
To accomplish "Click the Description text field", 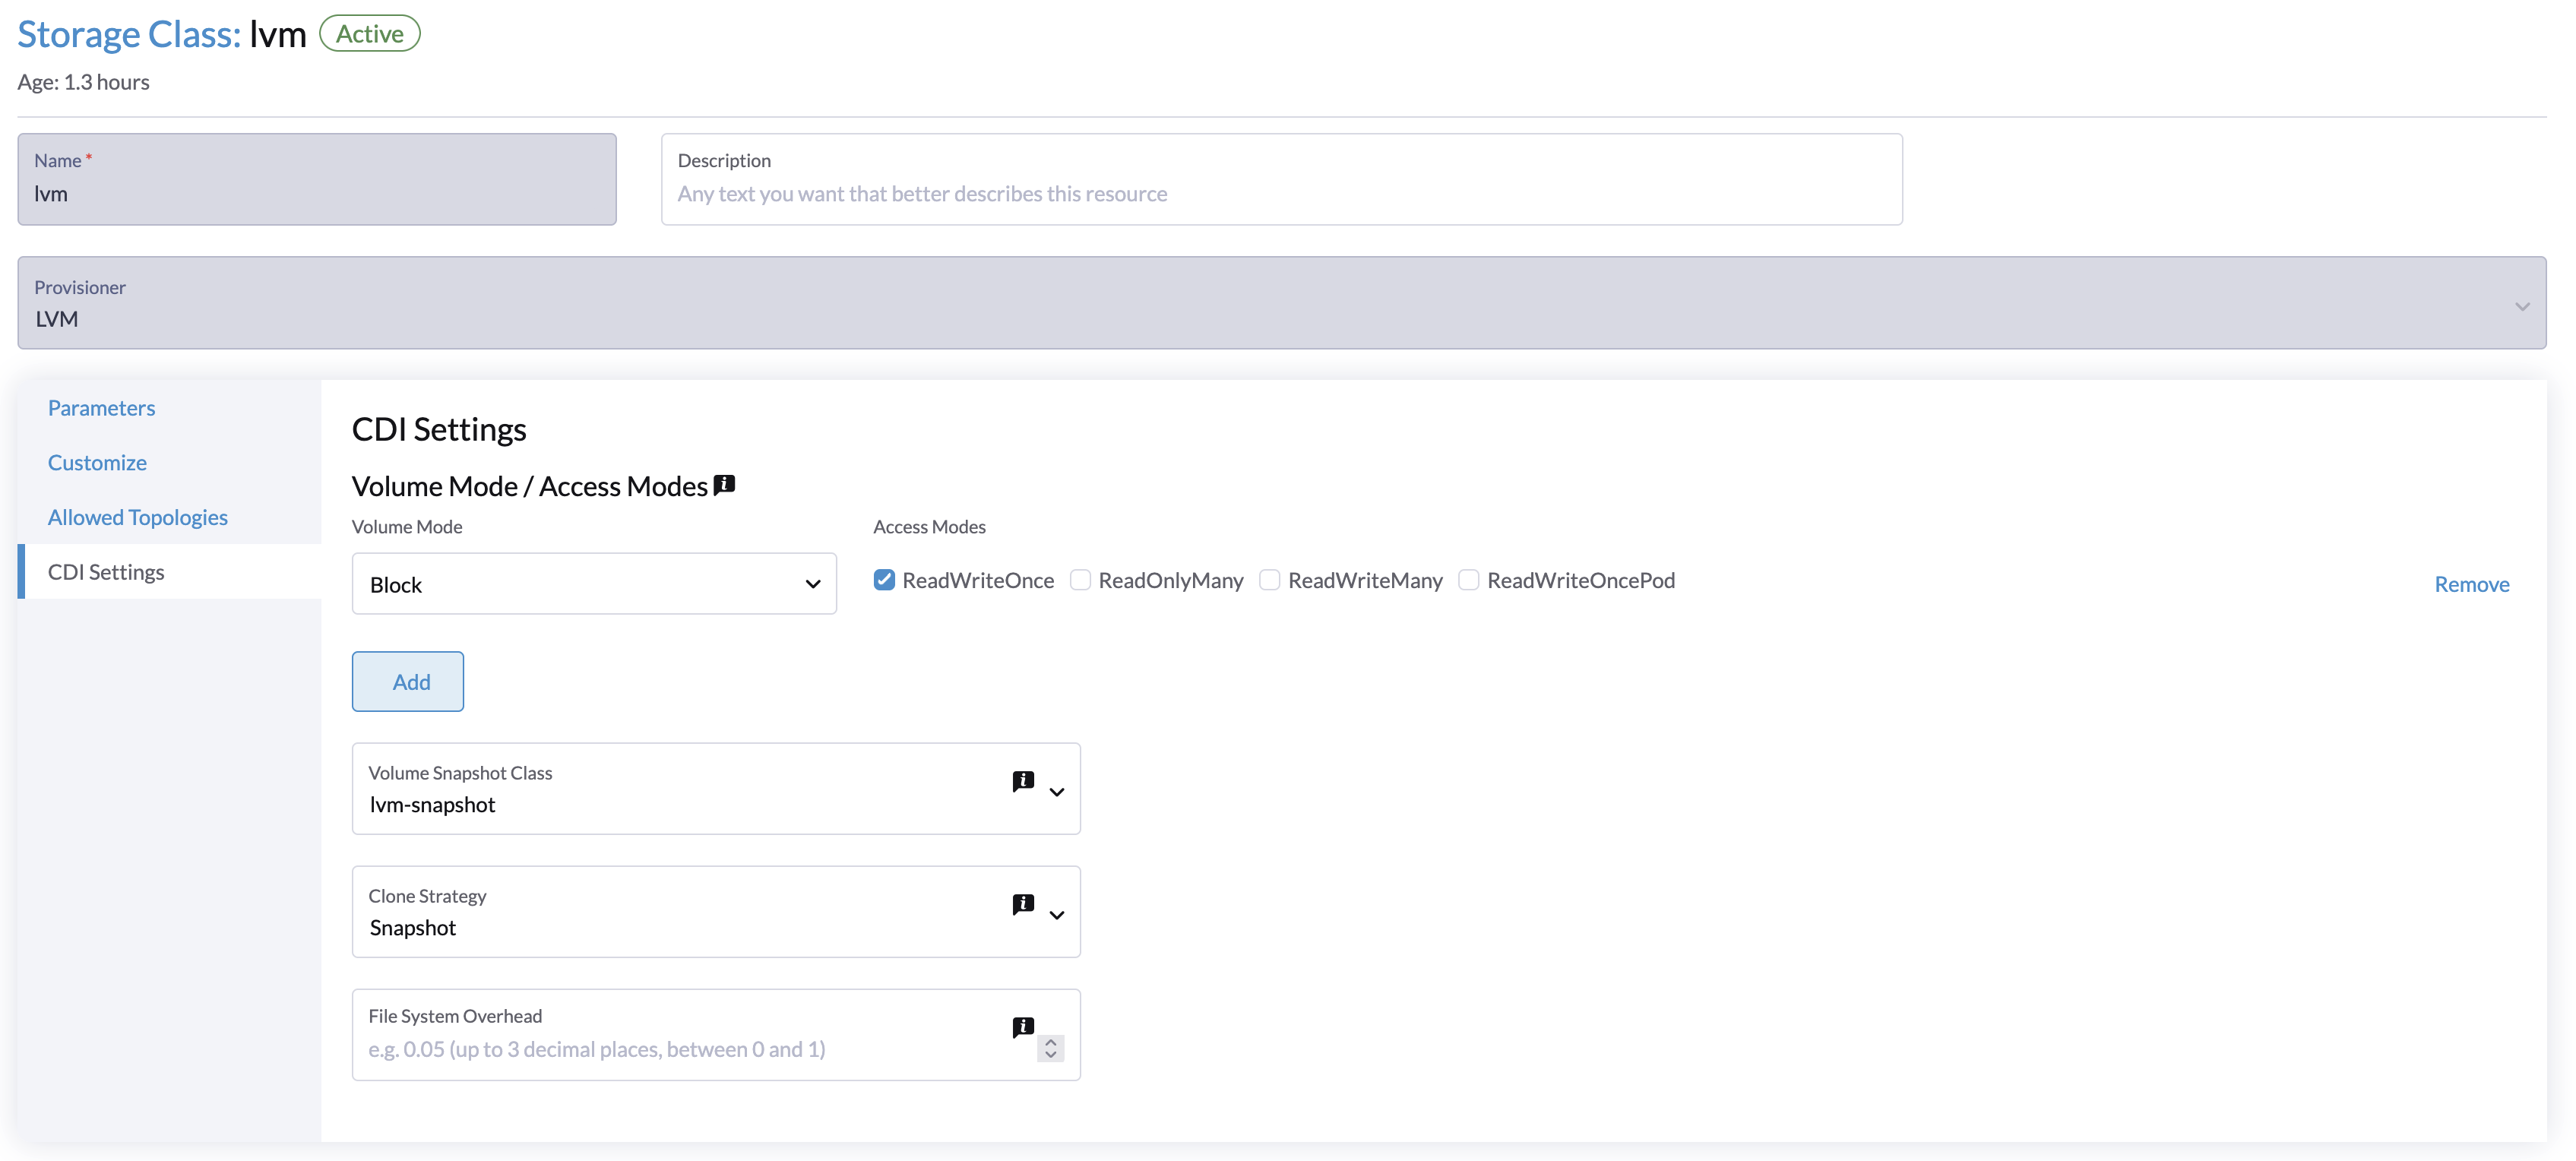I will pos(1280,194).
